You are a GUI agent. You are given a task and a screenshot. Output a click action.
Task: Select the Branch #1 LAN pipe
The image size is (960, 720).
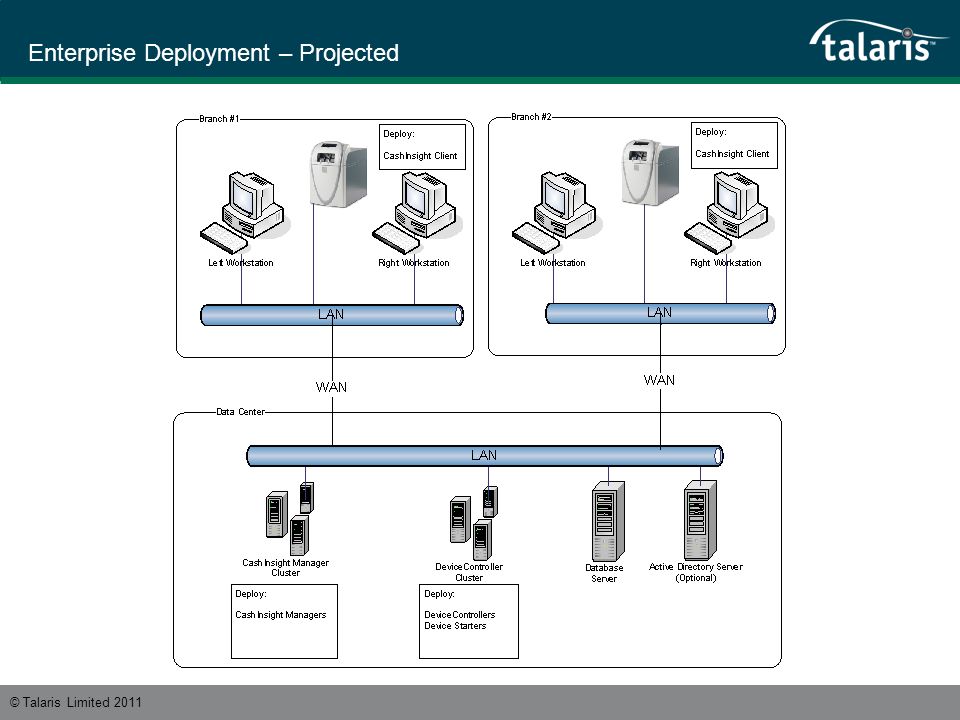332,315
